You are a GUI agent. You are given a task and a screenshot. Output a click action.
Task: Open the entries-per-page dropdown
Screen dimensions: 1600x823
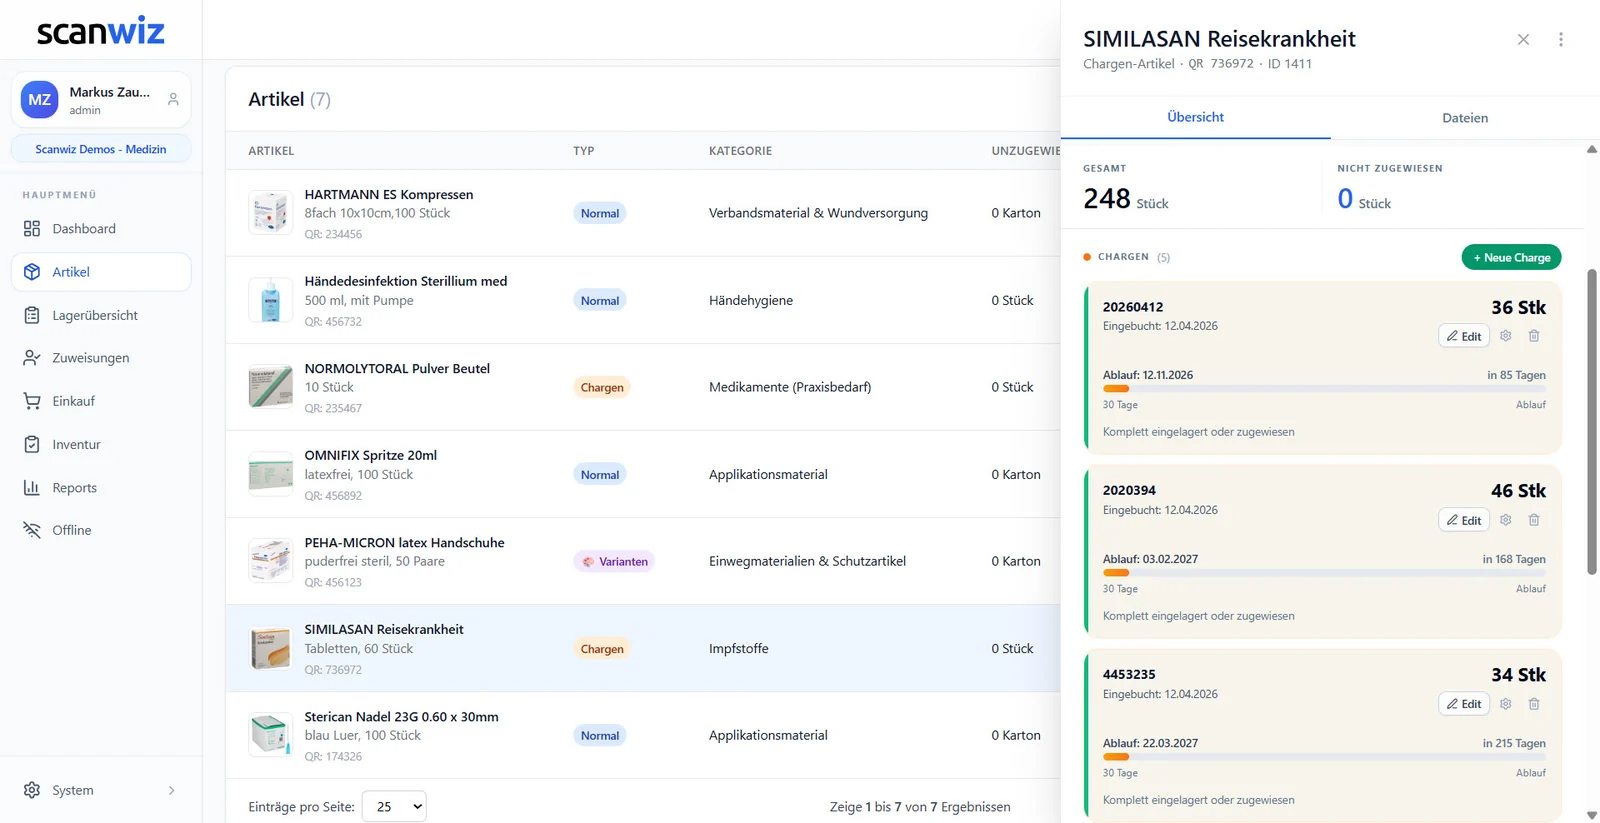tap(394, 806)
